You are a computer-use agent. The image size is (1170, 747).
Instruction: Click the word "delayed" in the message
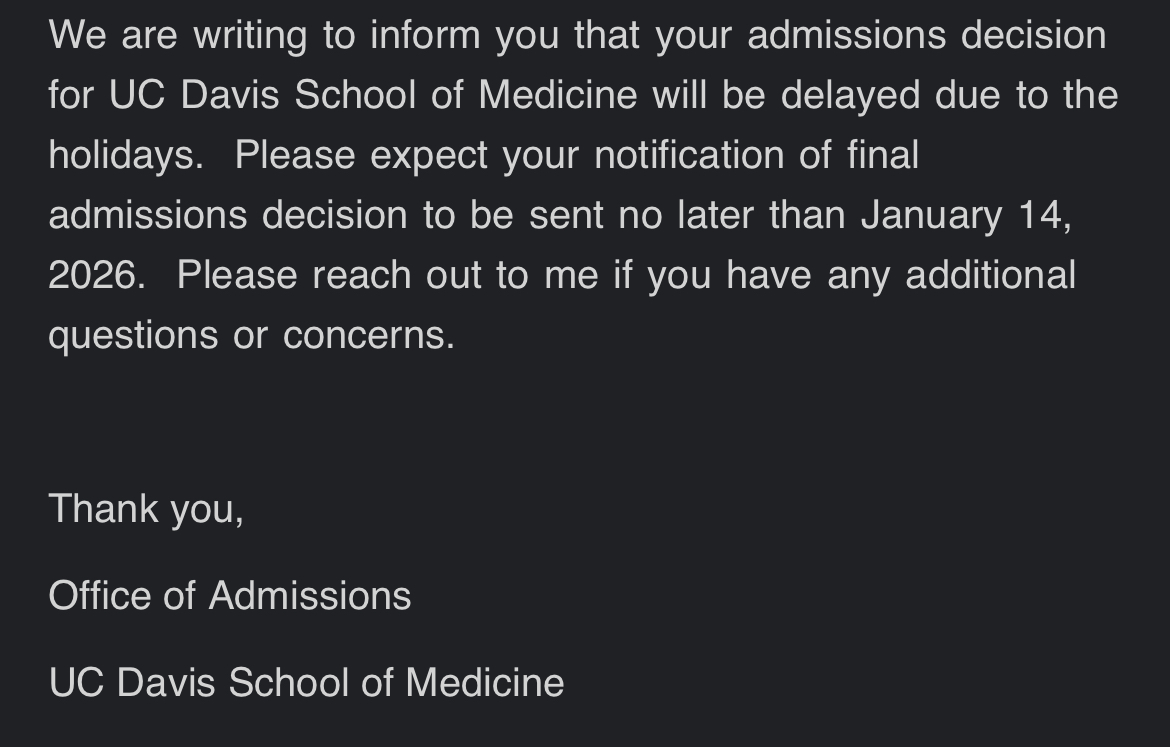coord(850,95)
